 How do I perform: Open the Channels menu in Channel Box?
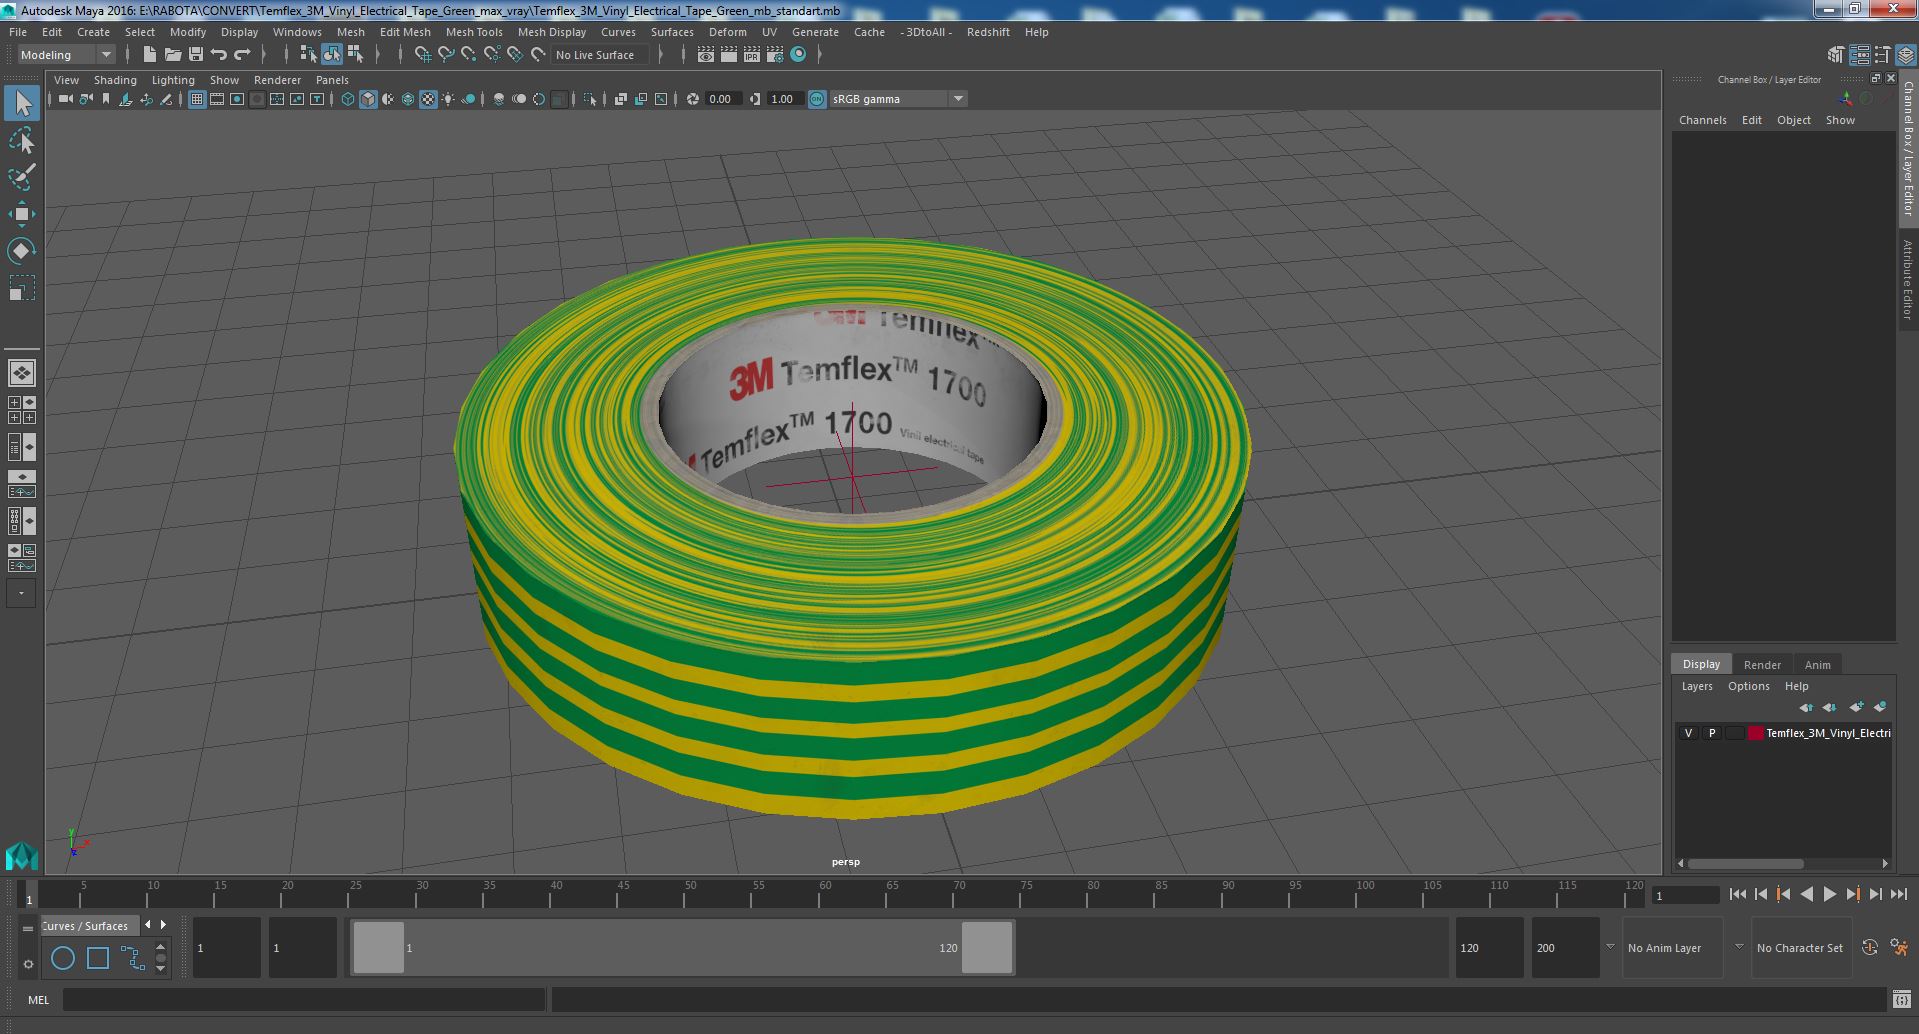(1702, 120)
